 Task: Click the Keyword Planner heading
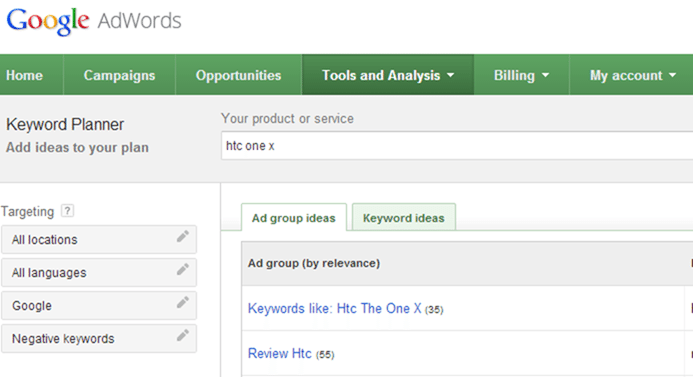[x=65, y=125]
